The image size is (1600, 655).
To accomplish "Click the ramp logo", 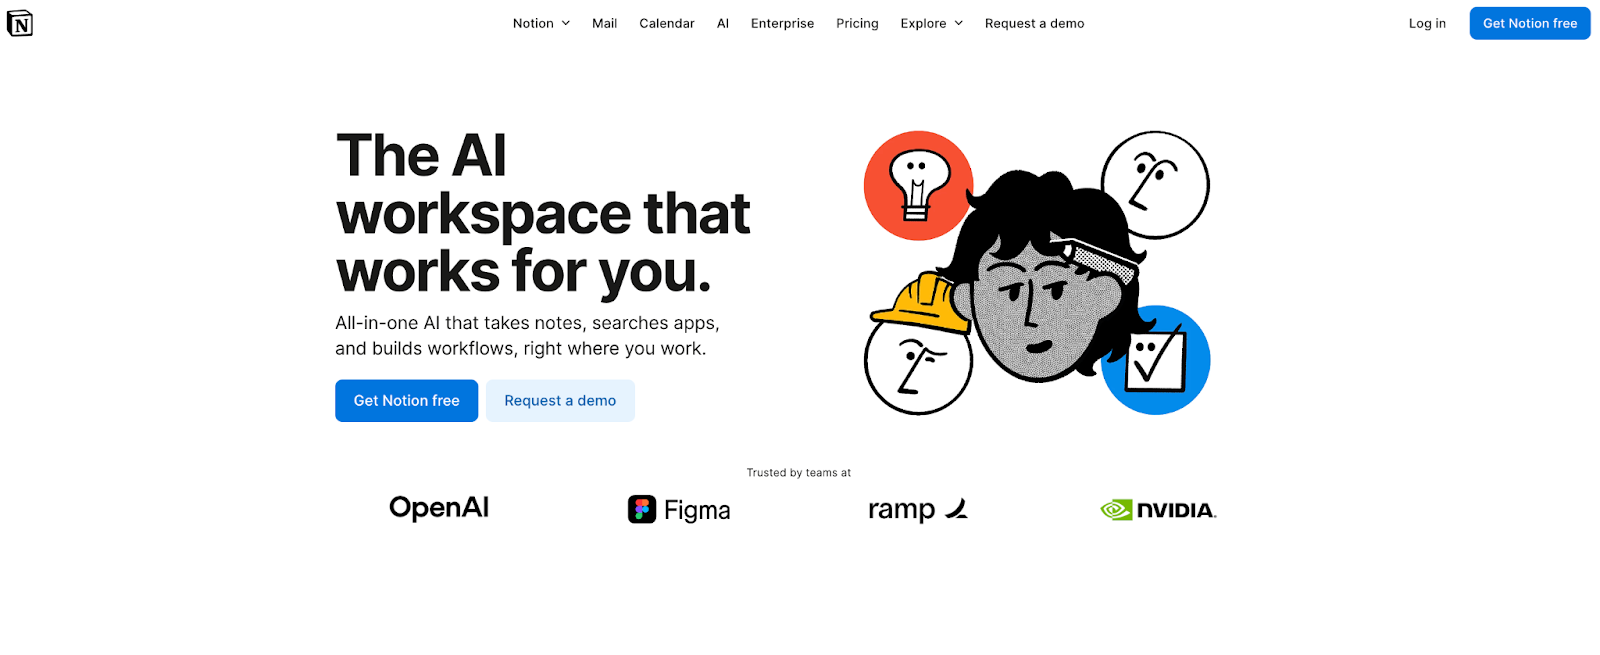I will (x=918, y=510).
